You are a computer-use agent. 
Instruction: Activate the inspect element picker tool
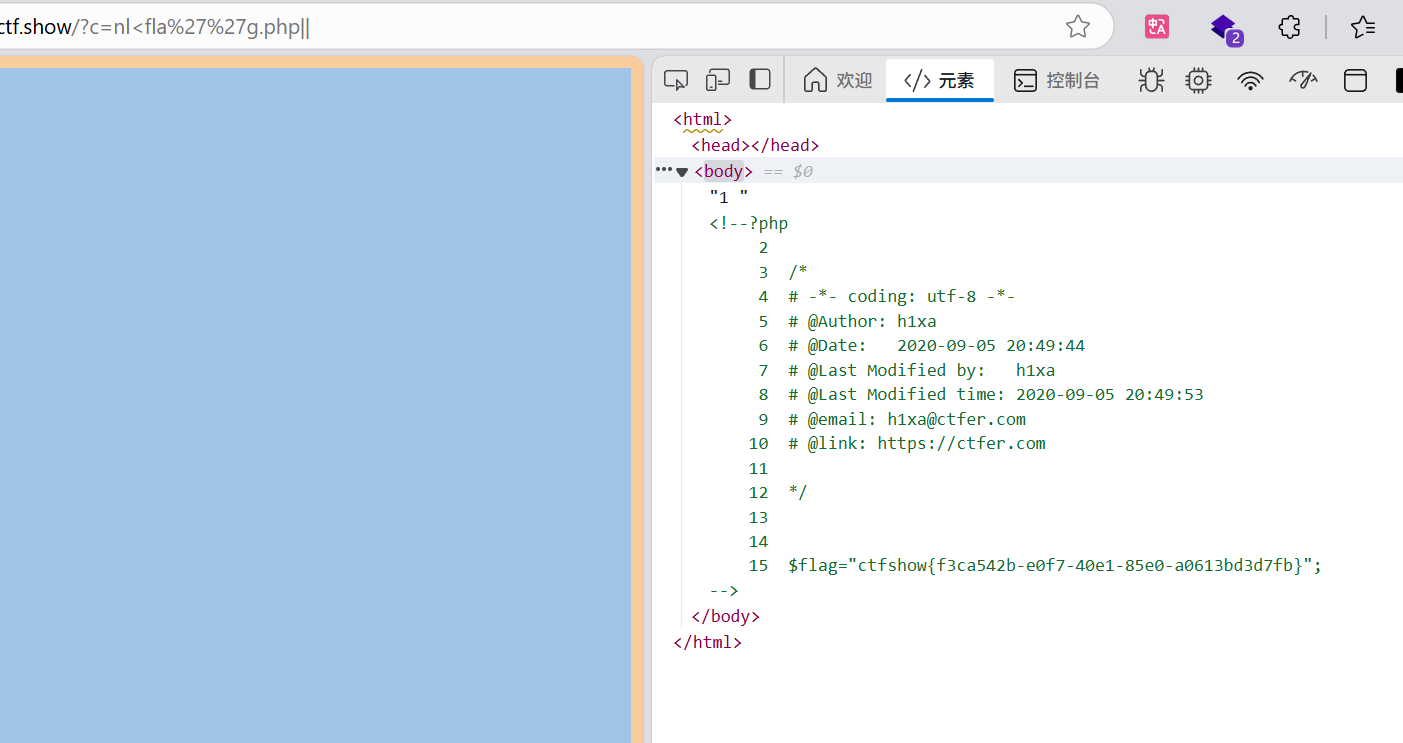(x=676, y=80)
